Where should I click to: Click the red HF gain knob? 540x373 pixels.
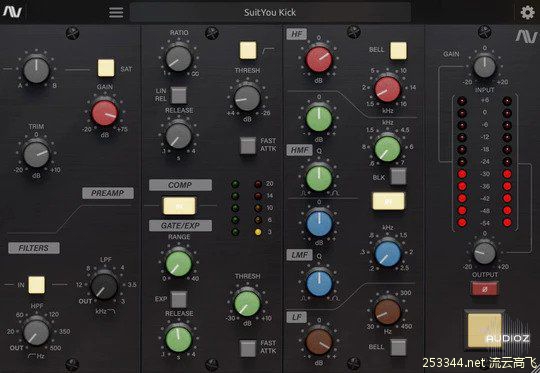click(319, 59)
